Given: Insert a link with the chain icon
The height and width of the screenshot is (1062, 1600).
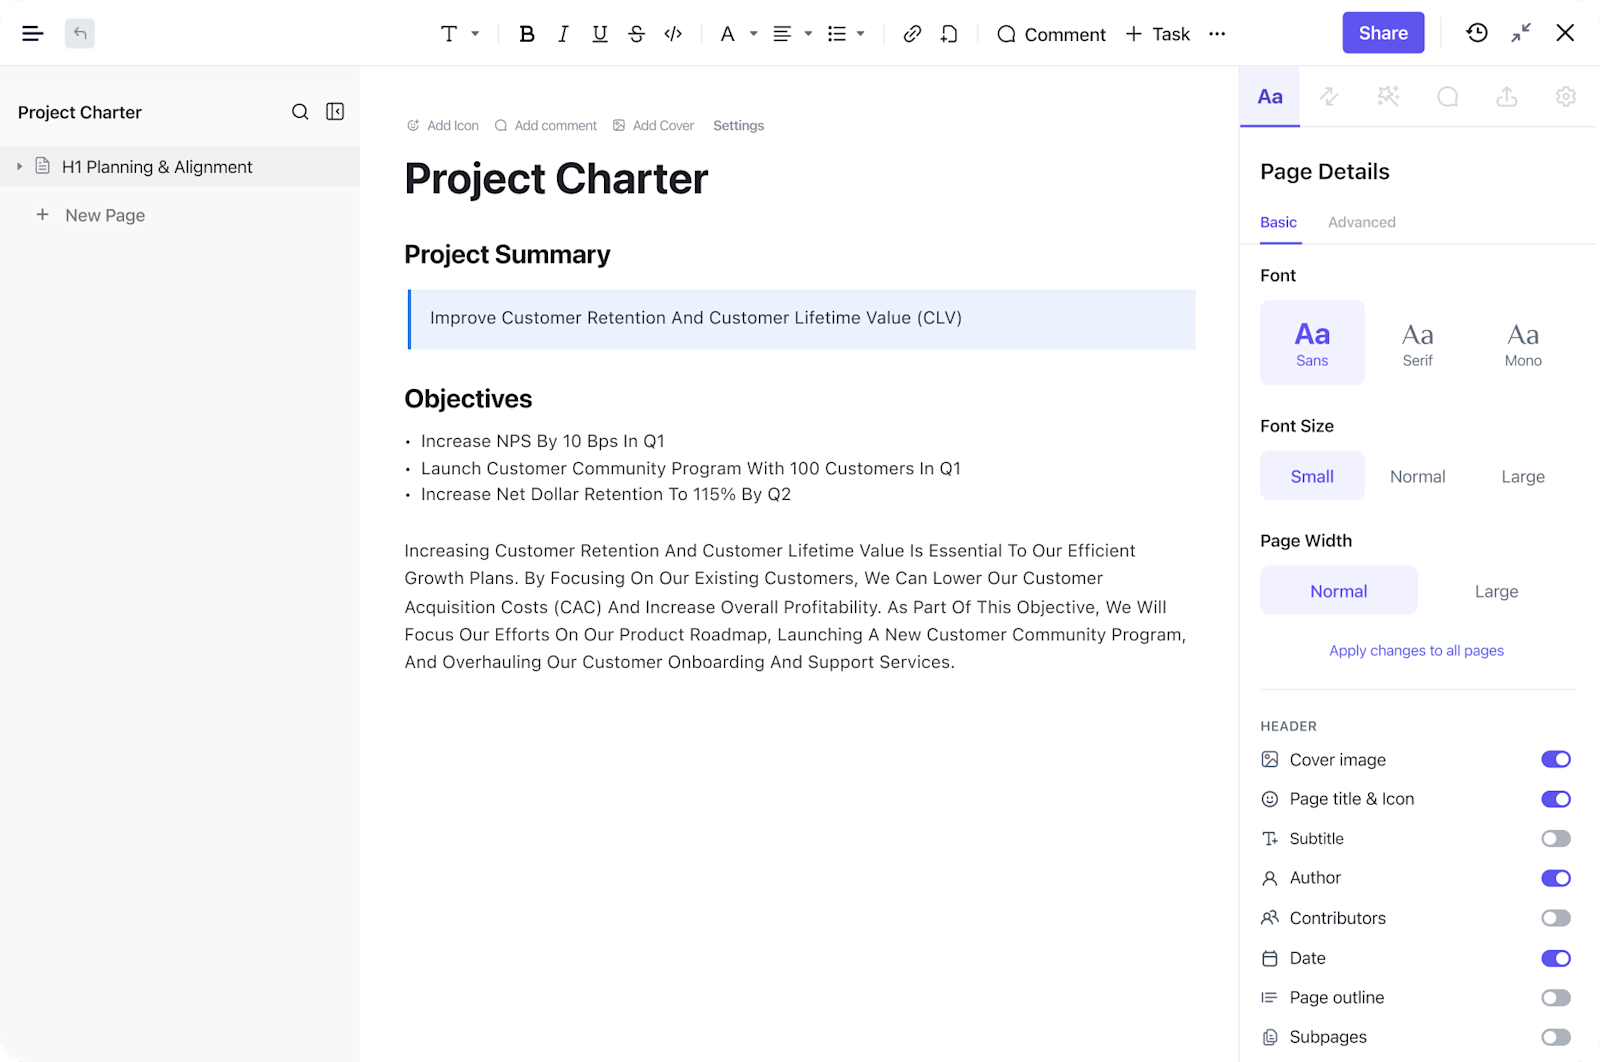Looking at the screenshot, I should 911,33.
